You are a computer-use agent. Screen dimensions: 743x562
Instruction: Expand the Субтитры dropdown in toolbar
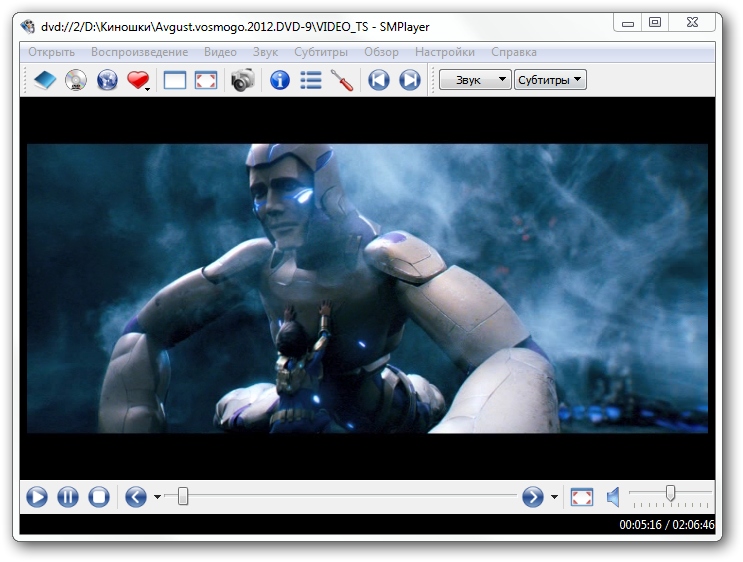click(x=550, y=80)
